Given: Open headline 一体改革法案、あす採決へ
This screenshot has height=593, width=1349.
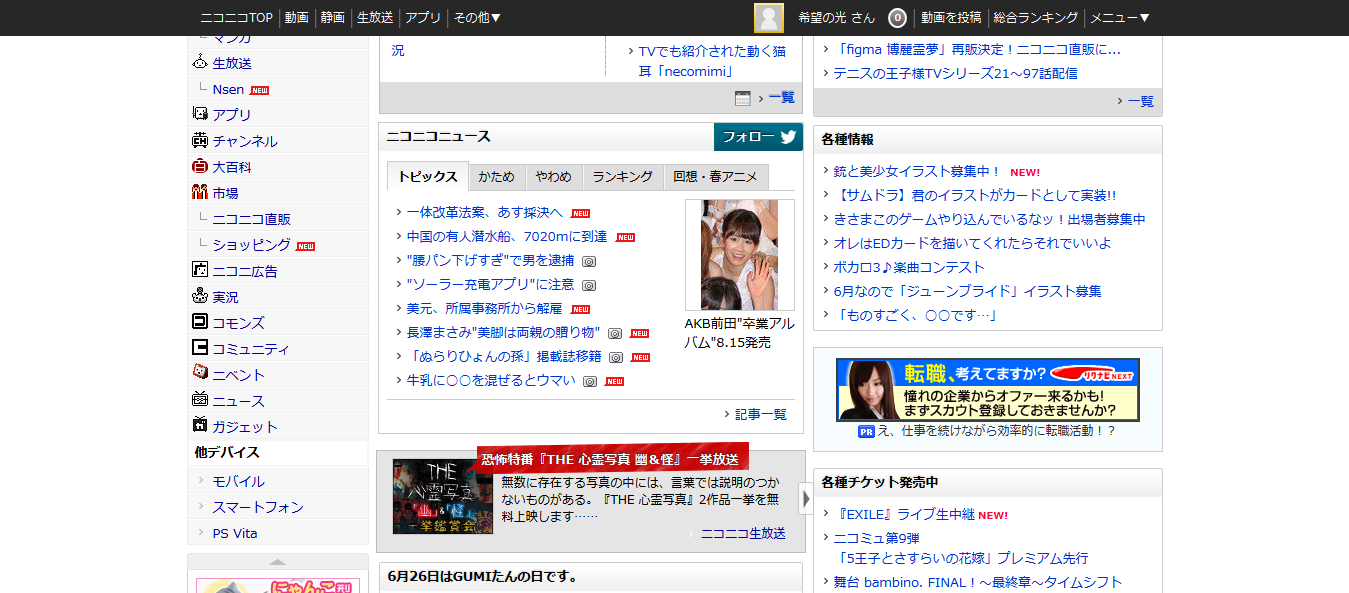Looking at the screenshot, I should pos(485,213).
